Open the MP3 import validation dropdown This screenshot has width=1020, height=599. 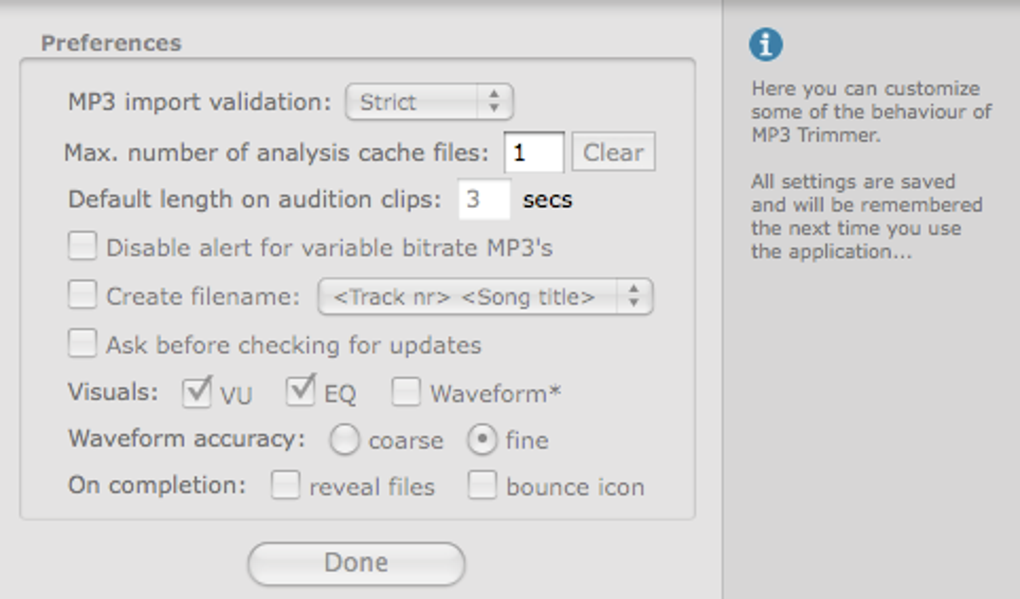(x=428, y=102)
